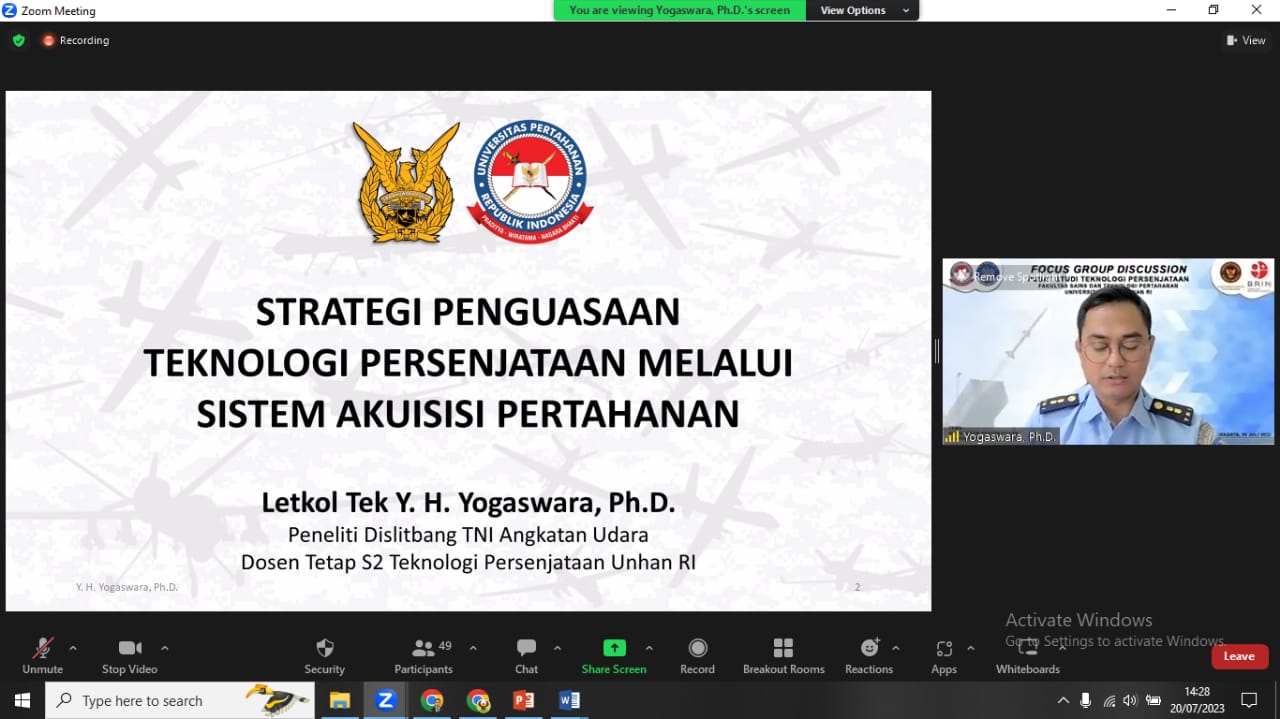Click the shared slide presentation area

[468, 351]
